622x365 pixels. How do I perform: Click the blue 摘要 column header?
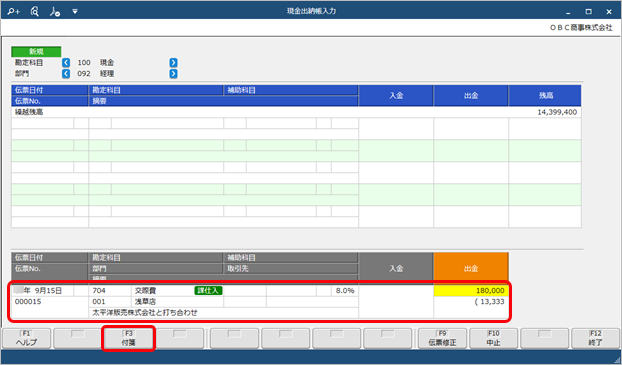223,101
